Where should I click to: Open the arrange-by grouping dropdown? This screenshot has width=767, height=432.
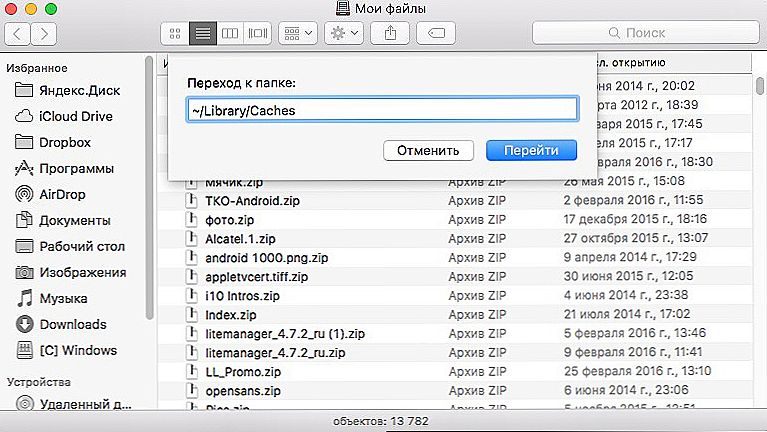(298, 33)
